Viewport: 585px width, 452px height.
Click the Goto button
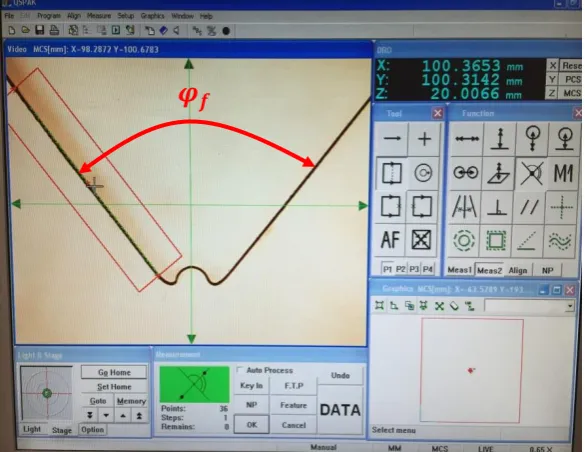tap(98, 401)
